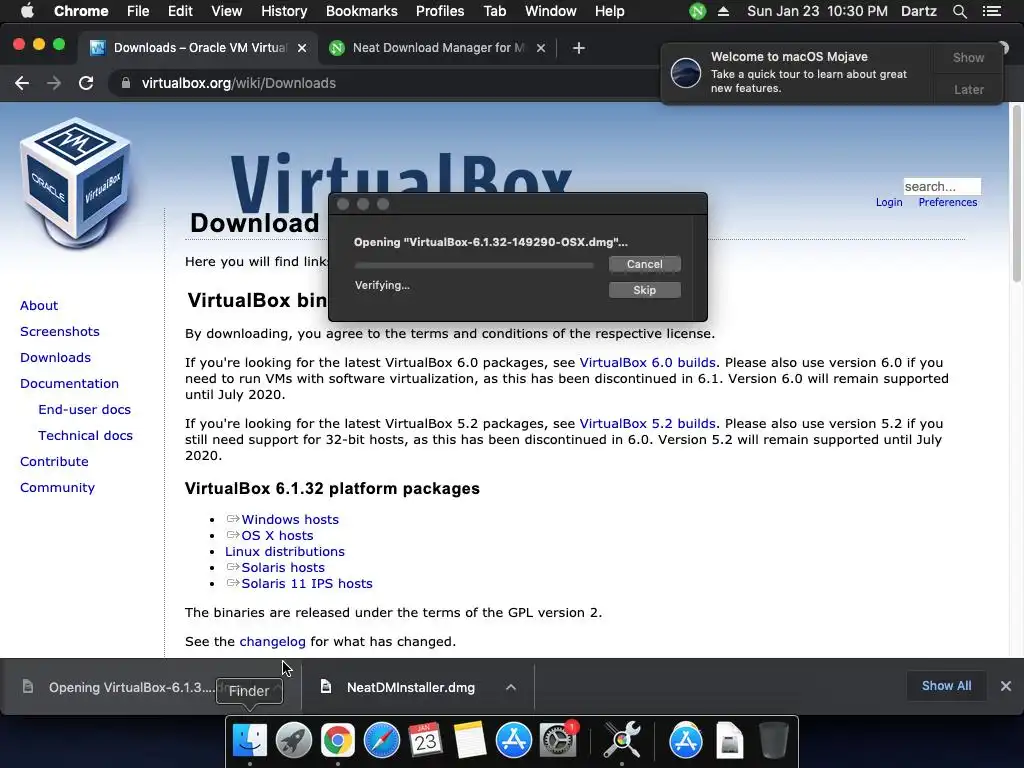1024x768 pixels.
Task: Open End-user docs link
Action: click(x=84, y=409)
